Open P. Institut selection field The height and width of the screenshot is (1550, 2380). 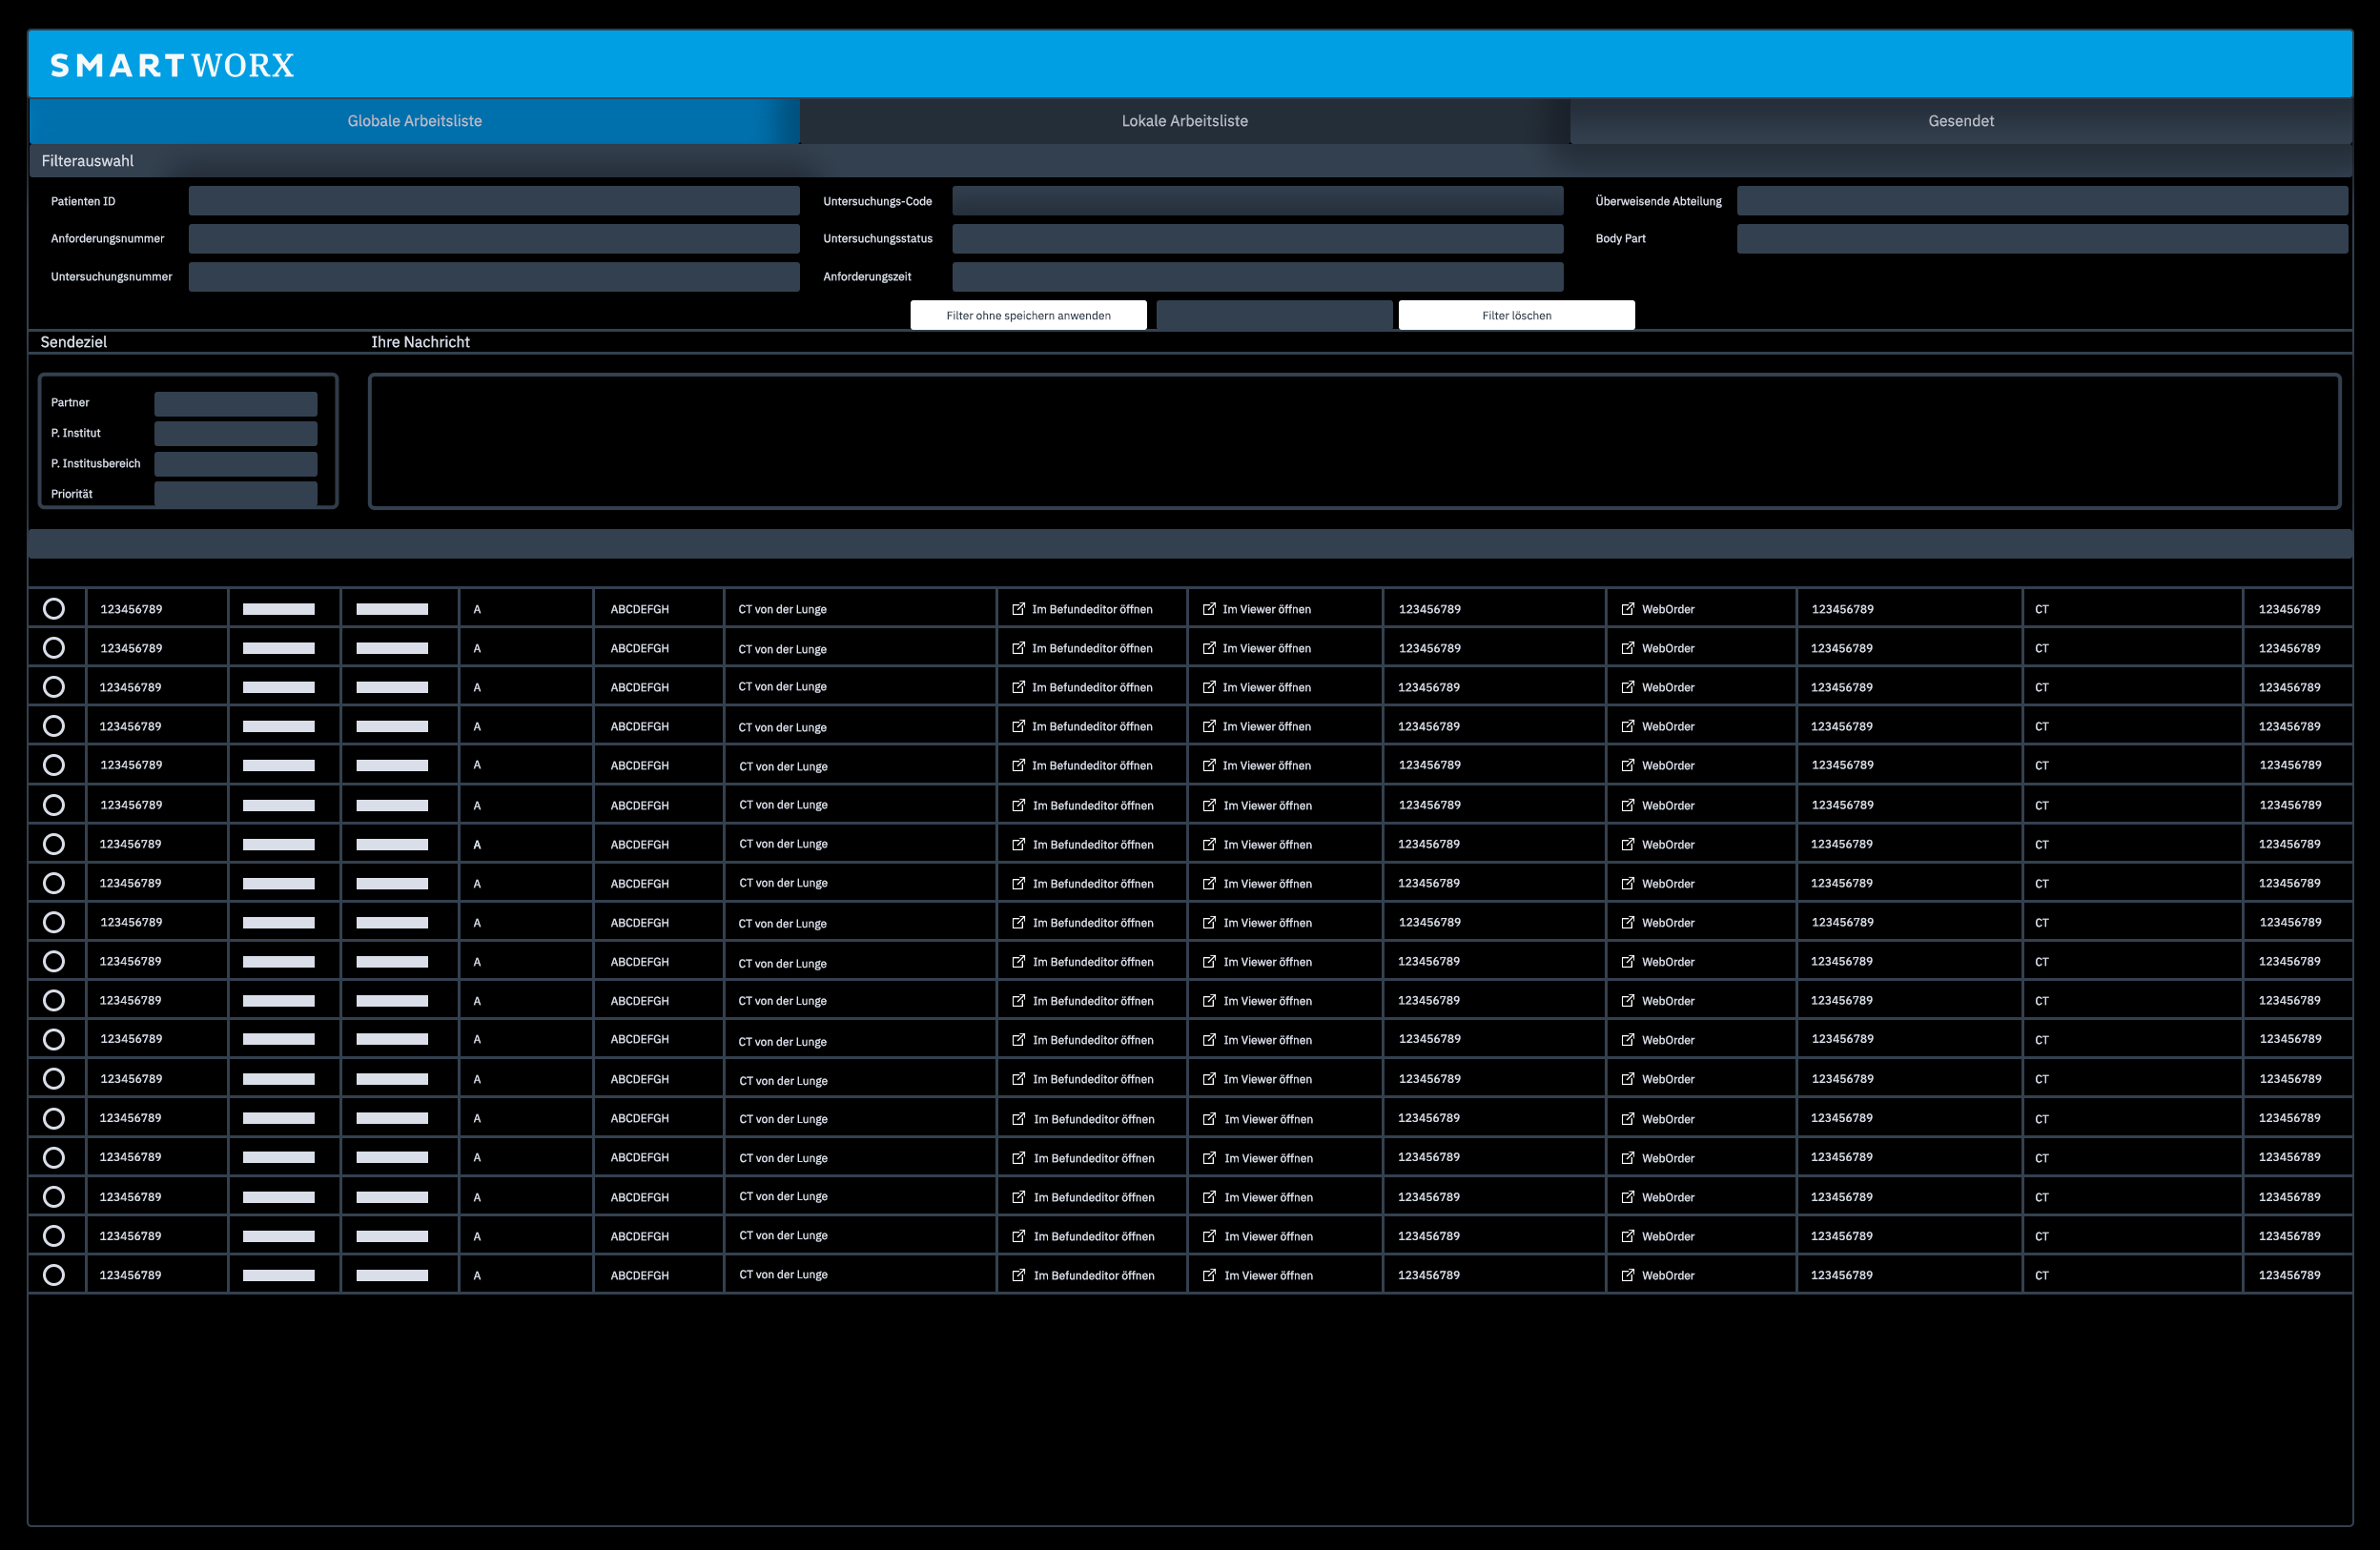point(236,433)
